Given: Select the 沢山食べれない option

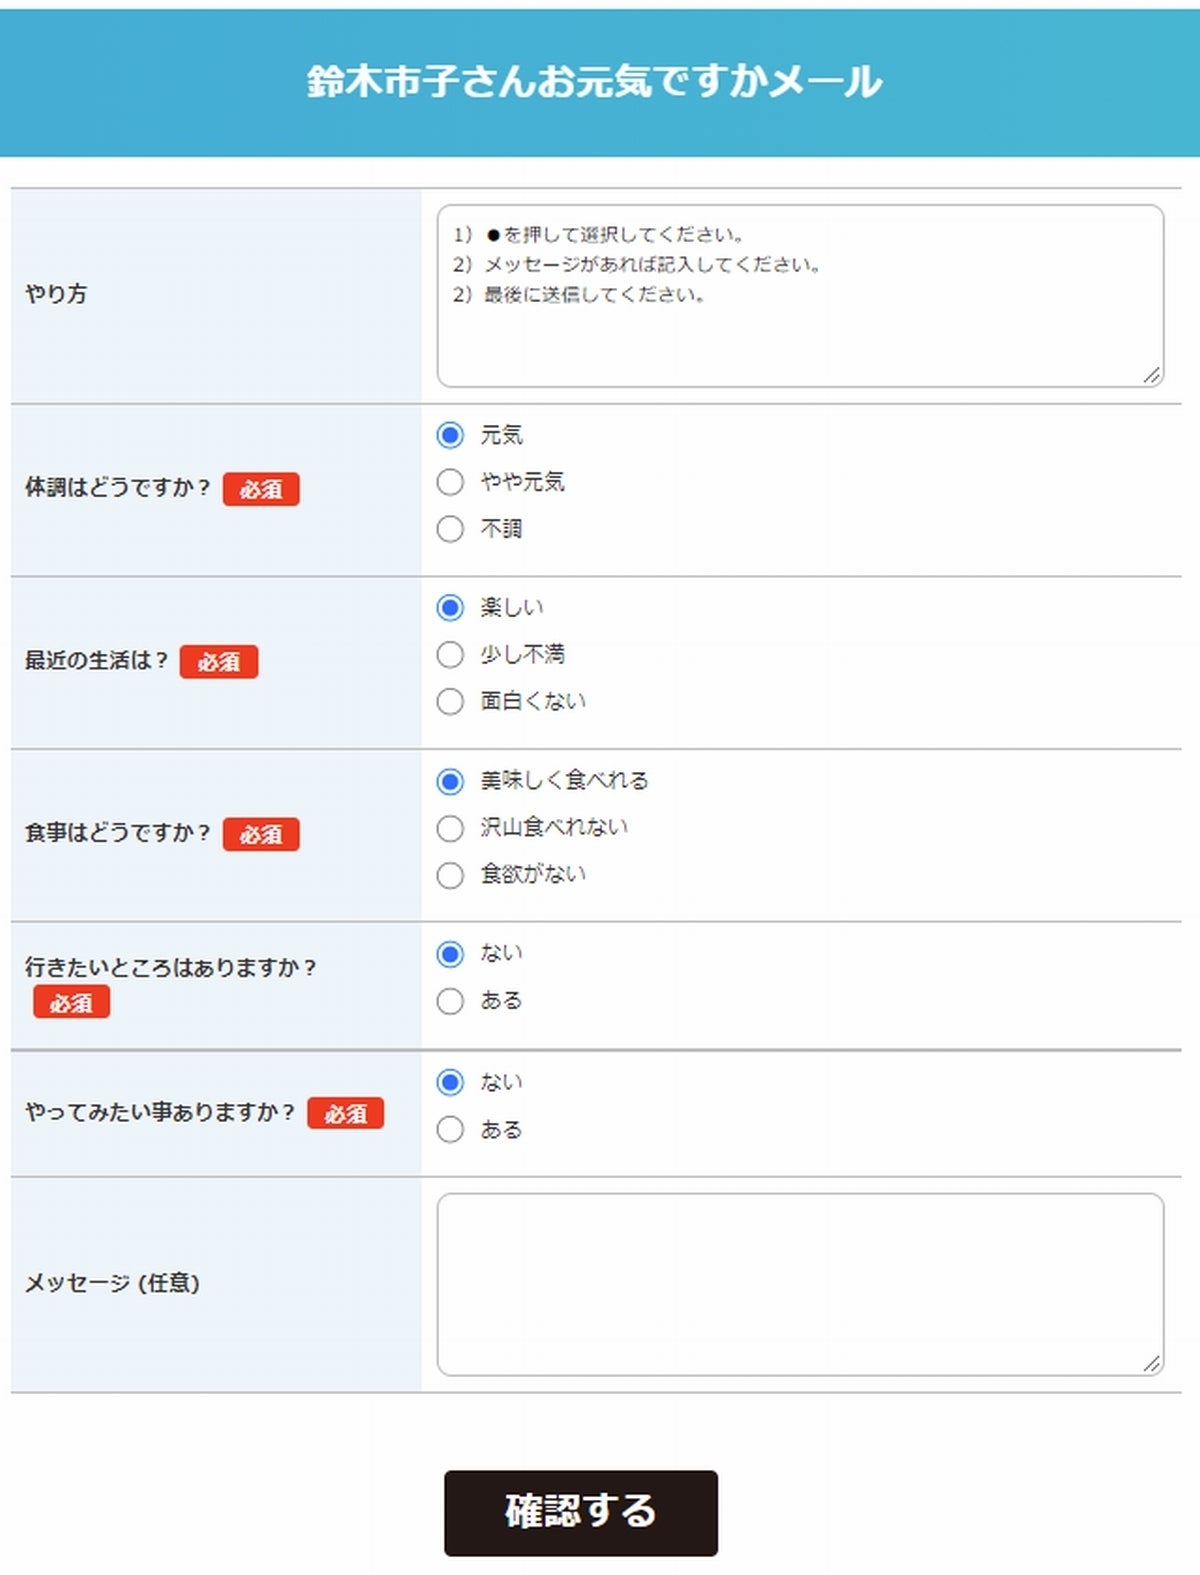Looking at the screenshot, I should click(450, 828).
